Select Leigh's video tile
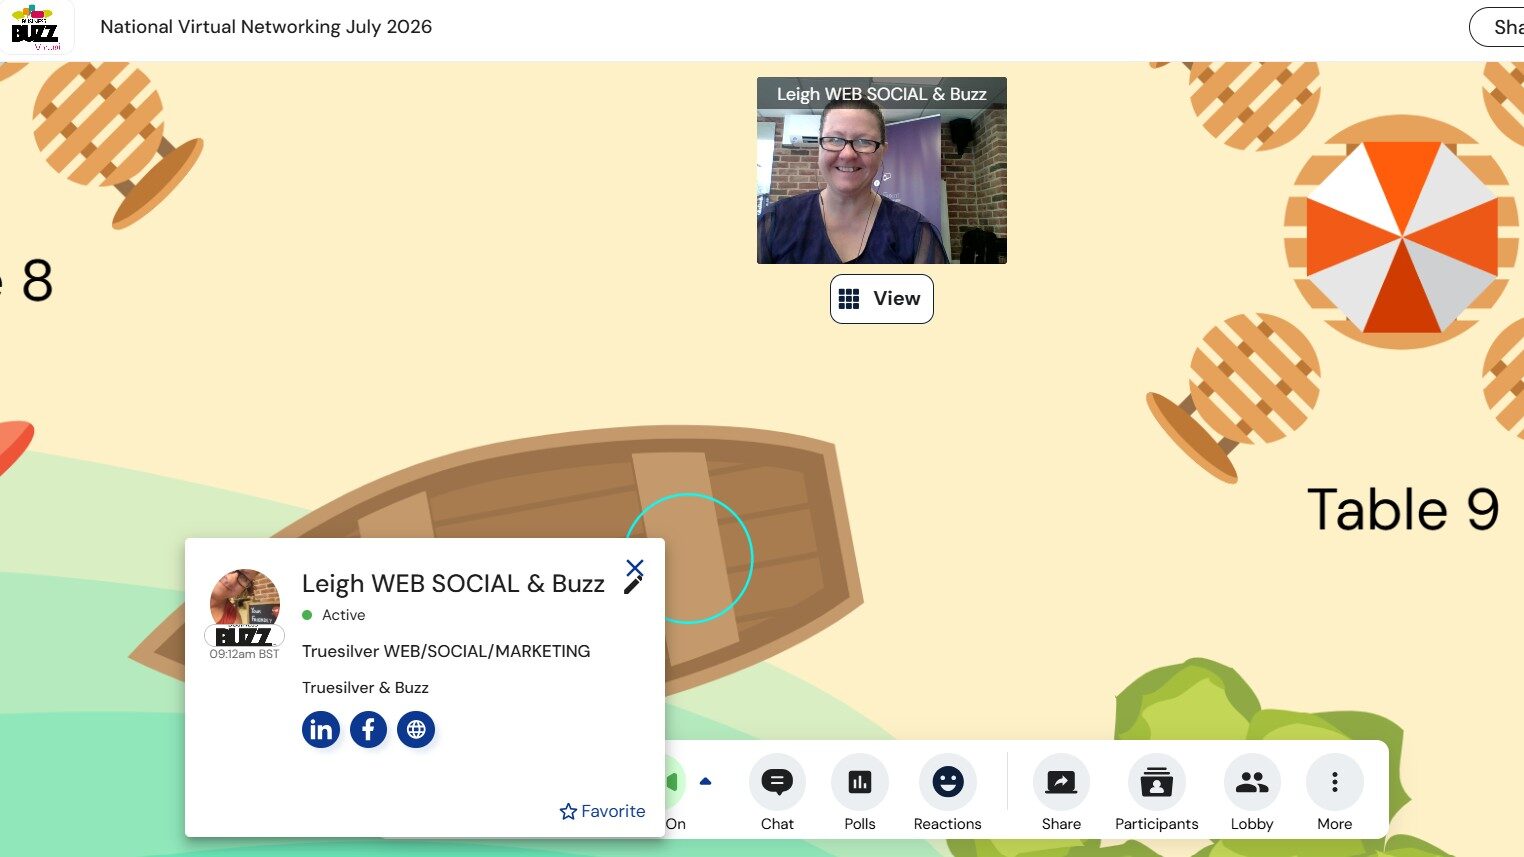This screenshot has width=1524, height=857. [x=881, y=170]
